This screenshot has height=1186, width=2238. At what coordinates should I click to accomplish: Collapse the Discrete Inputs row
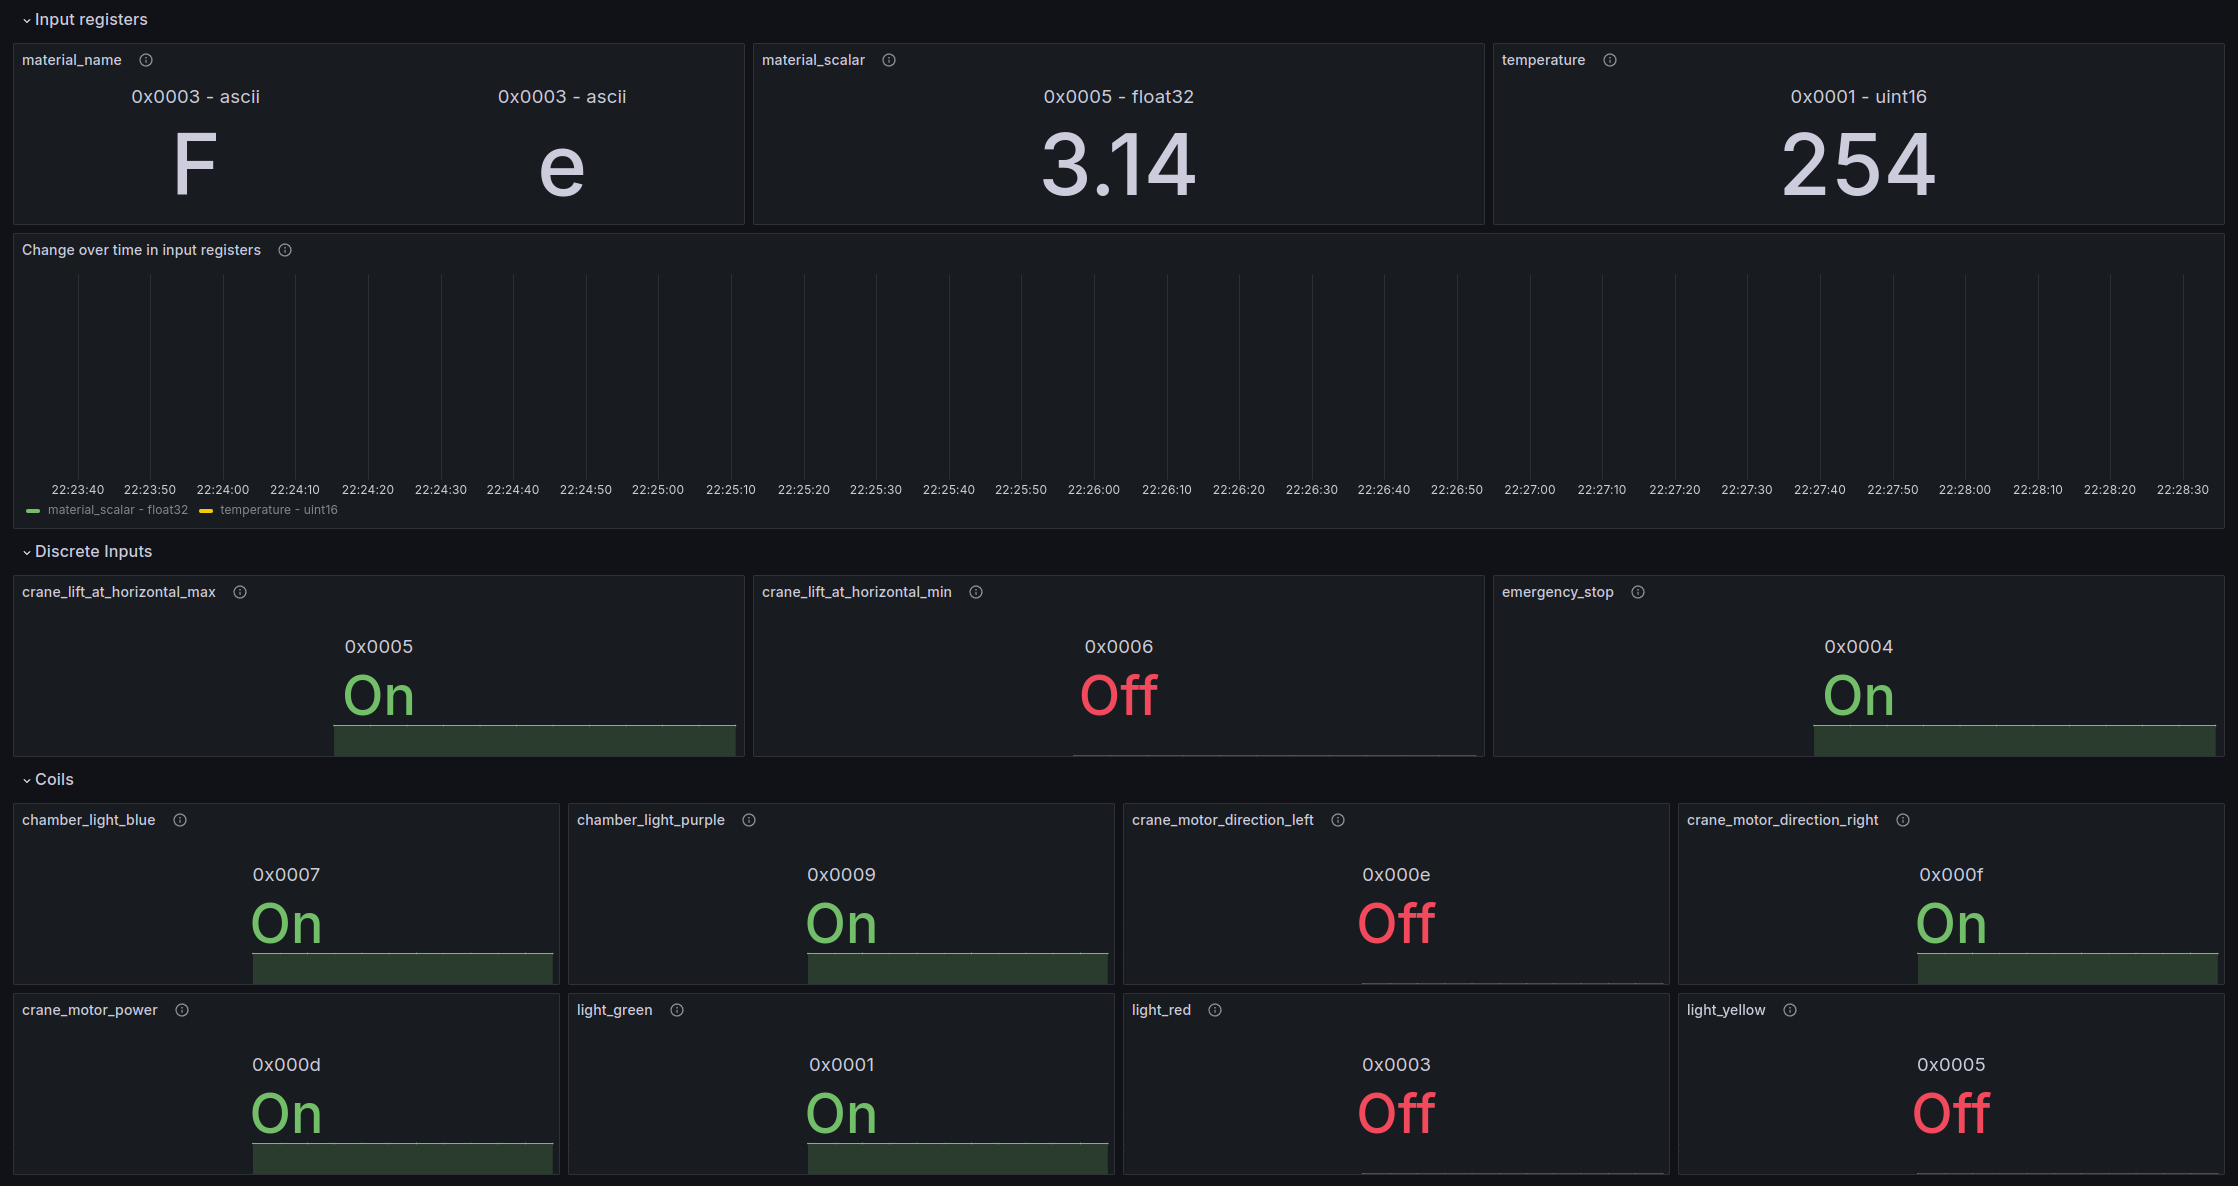tap(93, 552)
